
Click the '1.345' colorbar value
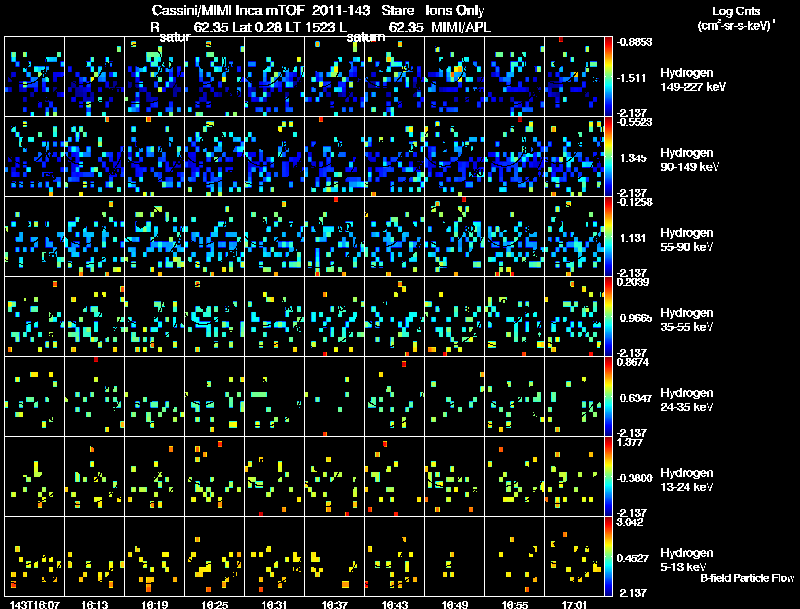click(x=633, y=158)
